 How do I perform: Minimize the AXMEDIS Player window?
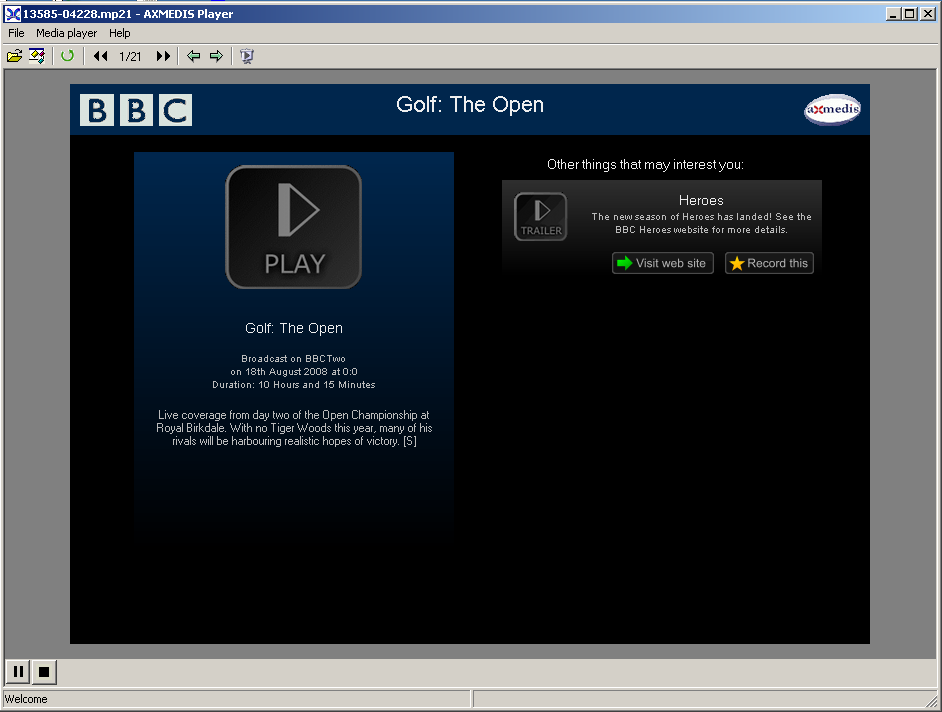(x=893, y=14)
